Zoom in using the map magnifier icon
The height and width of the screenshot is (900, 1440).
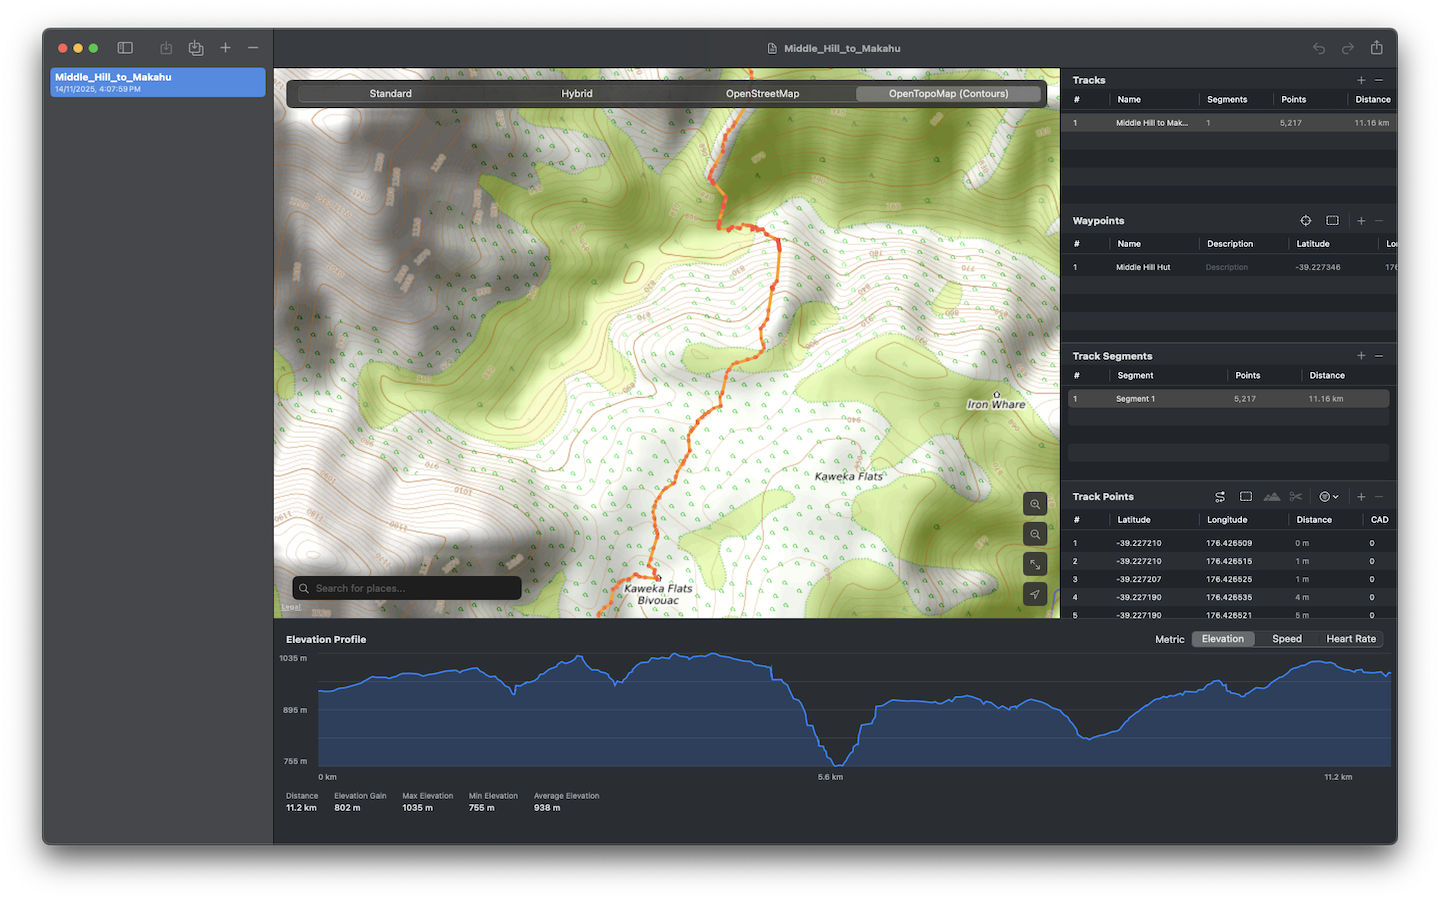click(x=1035, y=503)
